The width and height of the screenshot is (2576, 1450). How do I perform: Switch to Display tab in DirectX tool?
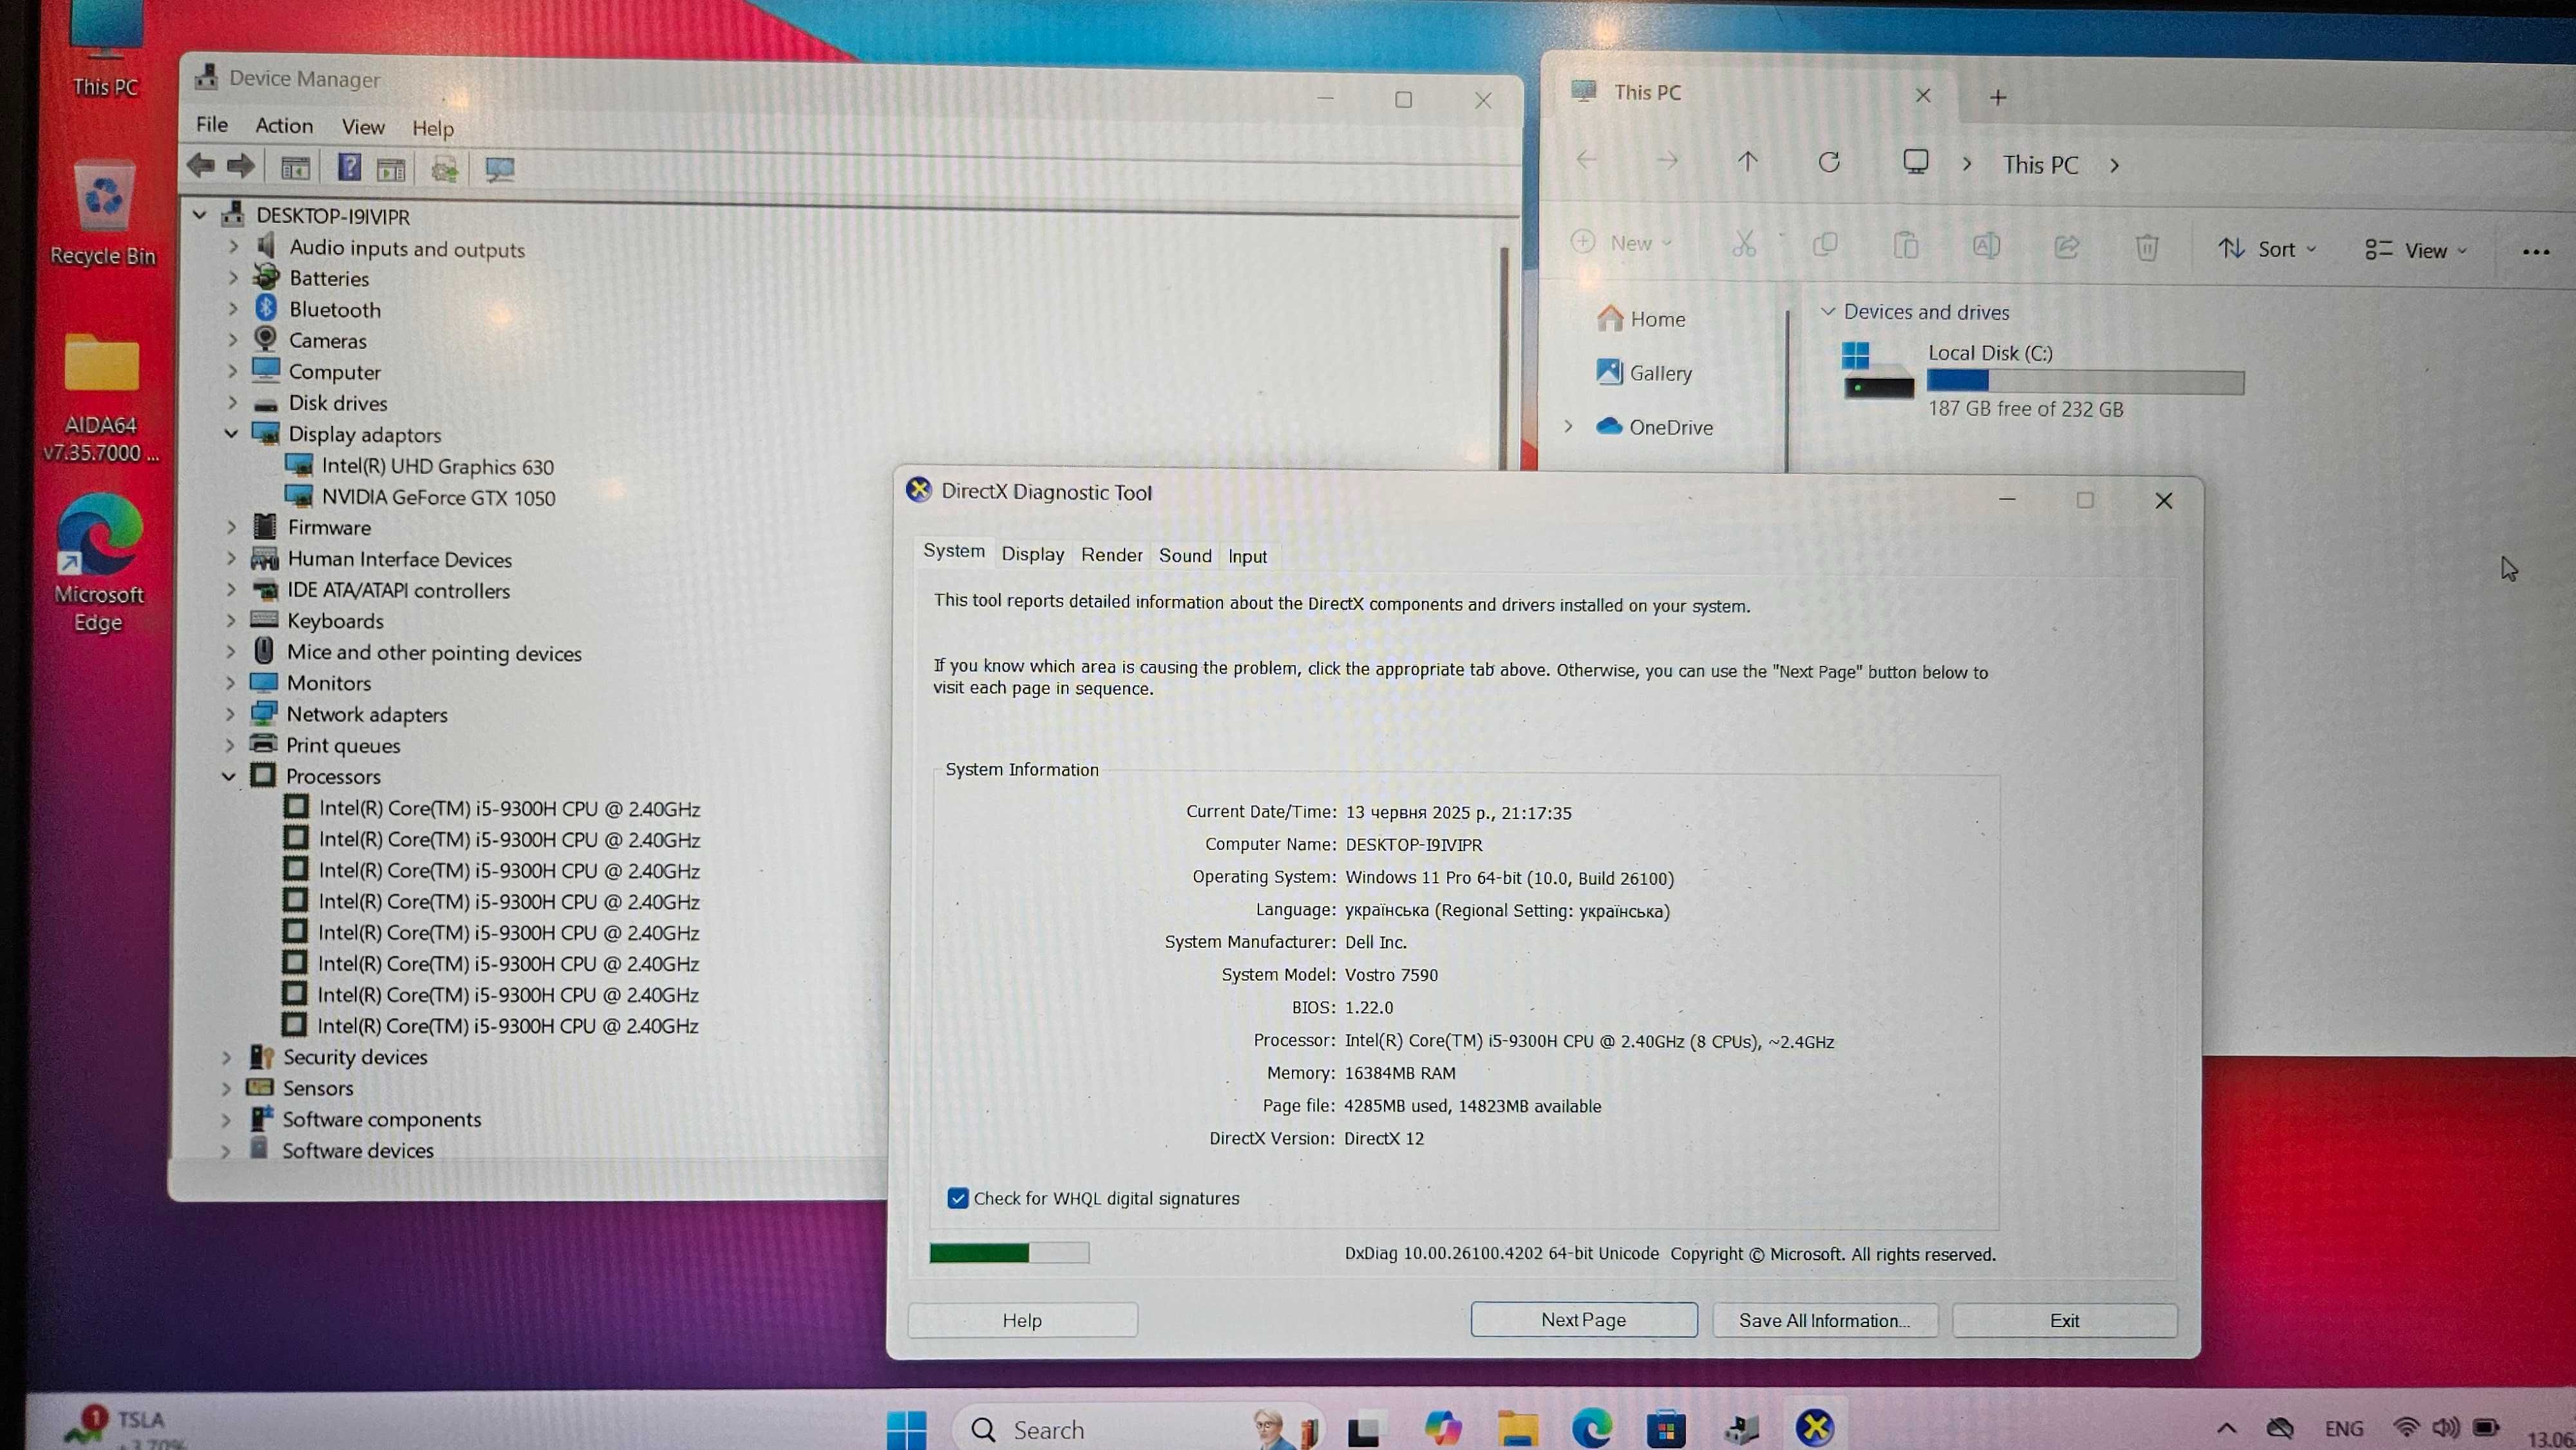pyautogui.click(x=1033, y=554)
